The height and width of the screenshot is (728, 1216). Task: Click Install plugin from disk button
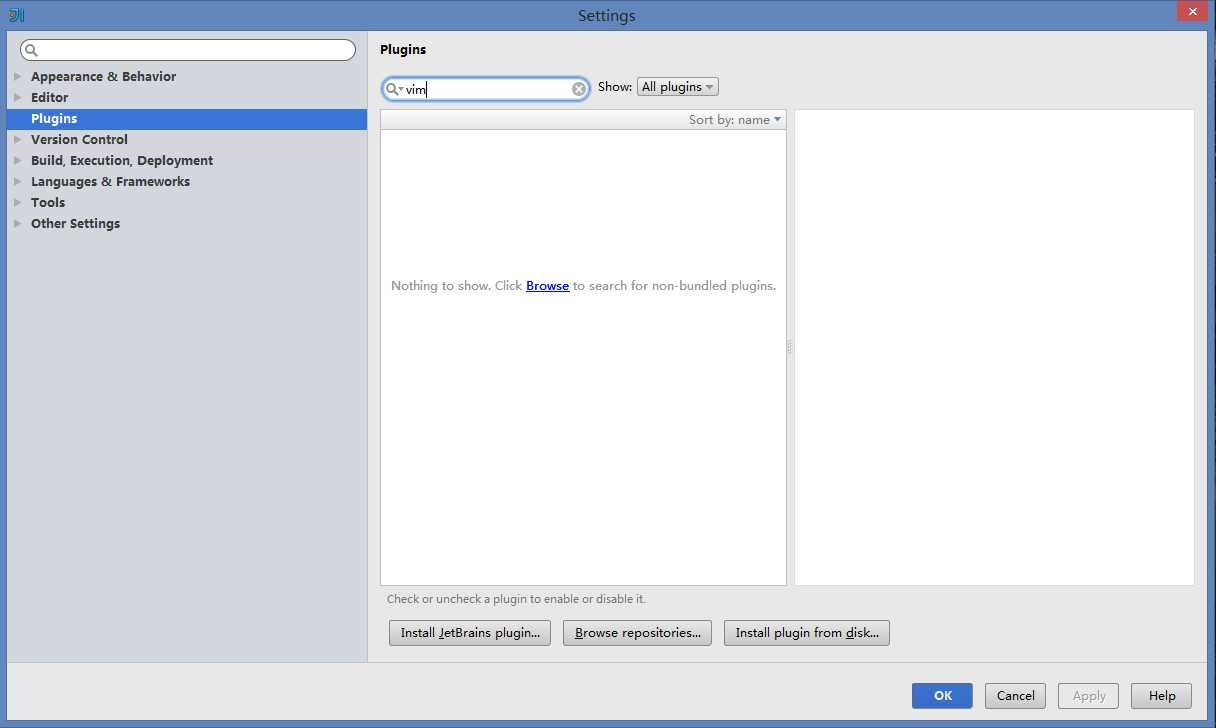807,633
